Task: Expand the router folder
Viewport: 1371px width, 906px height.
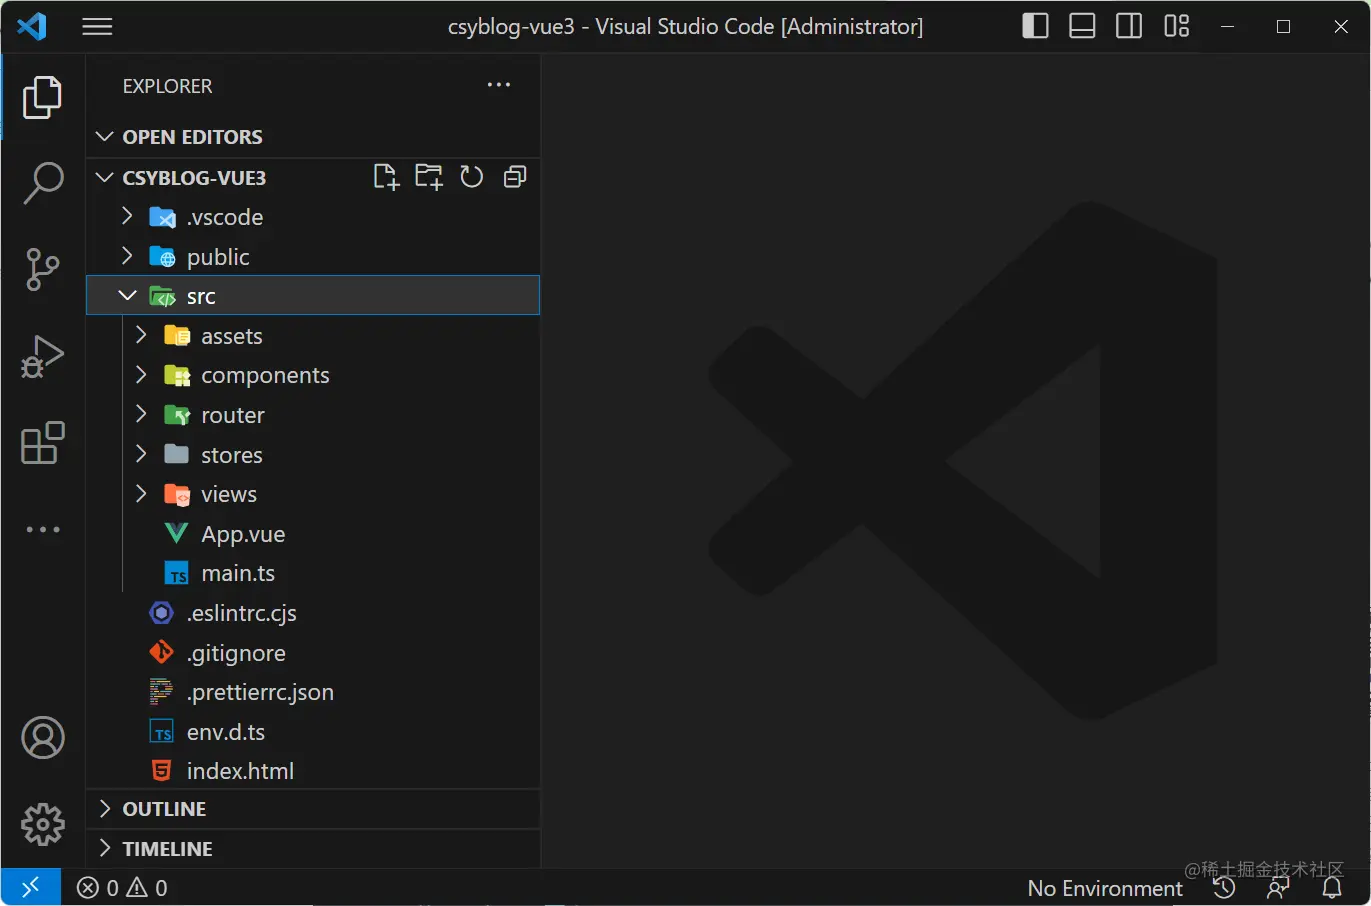Action: coord(141,414)
